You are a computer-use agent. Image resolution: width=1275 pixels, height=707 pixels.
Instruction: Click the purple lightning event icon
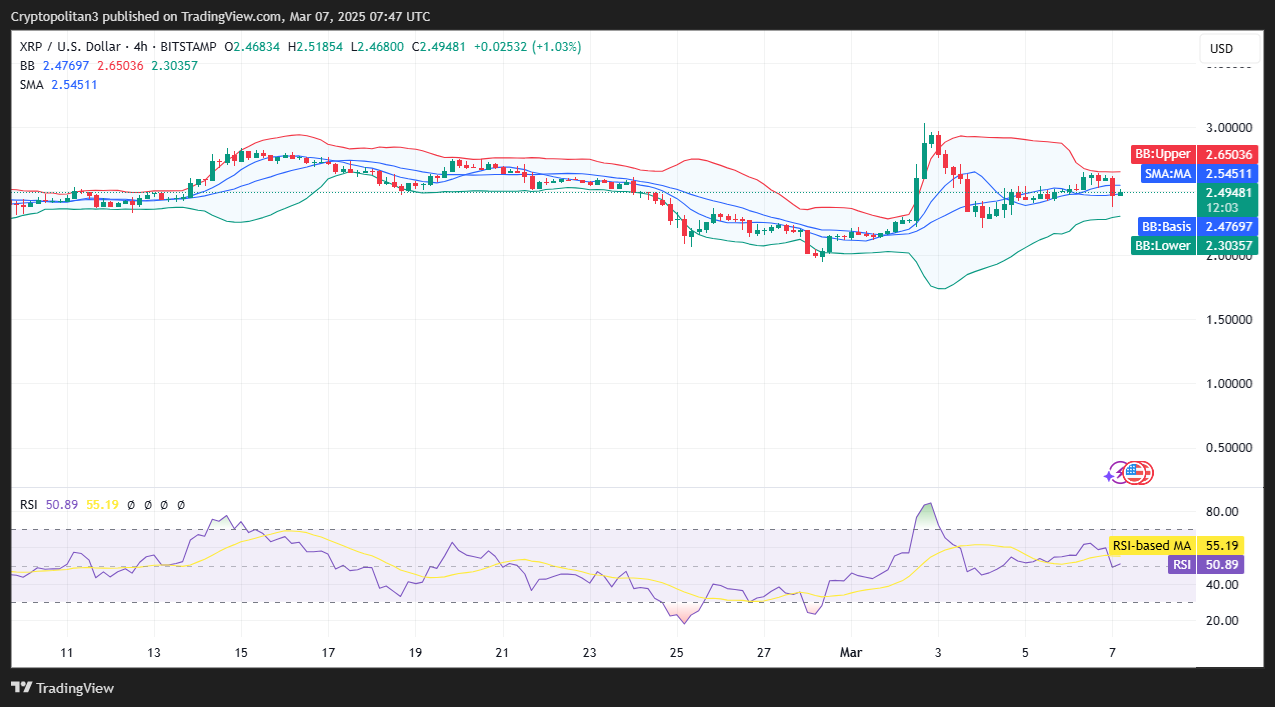(x=1119, y=474)
